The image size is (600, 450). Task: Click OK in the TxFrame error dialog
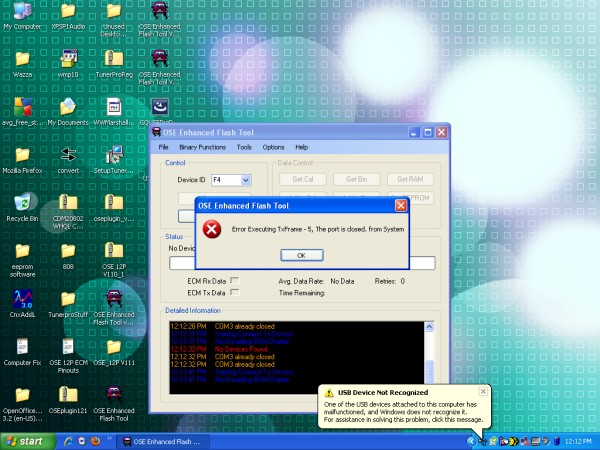click(x=302, y=255)
